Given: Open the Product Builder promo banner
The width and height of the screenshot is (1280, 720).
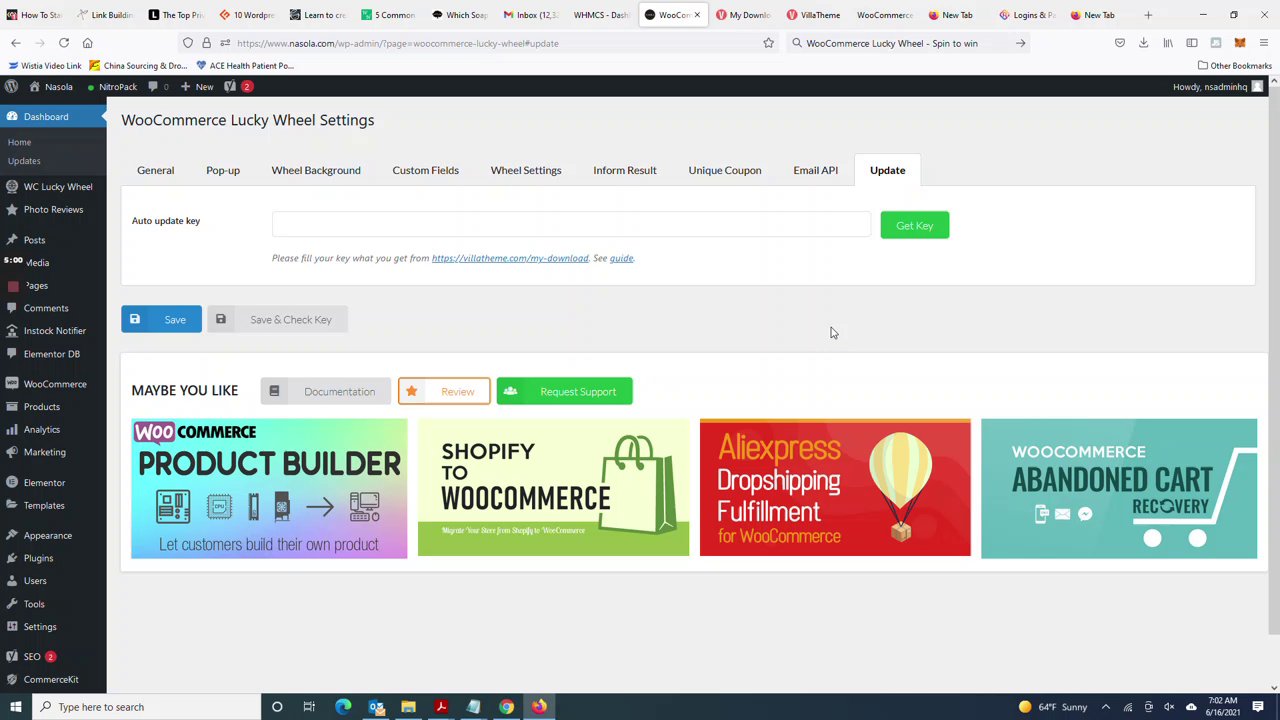Looking at the screenshot, I should click(269, 489).
